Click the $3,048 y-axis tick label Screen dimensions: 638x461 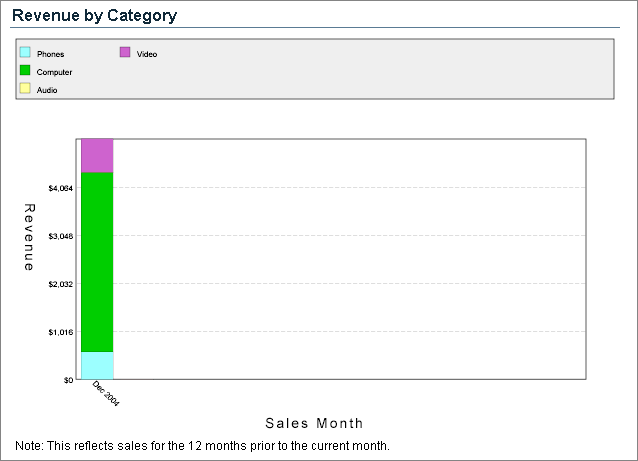(x=61, y=236)
